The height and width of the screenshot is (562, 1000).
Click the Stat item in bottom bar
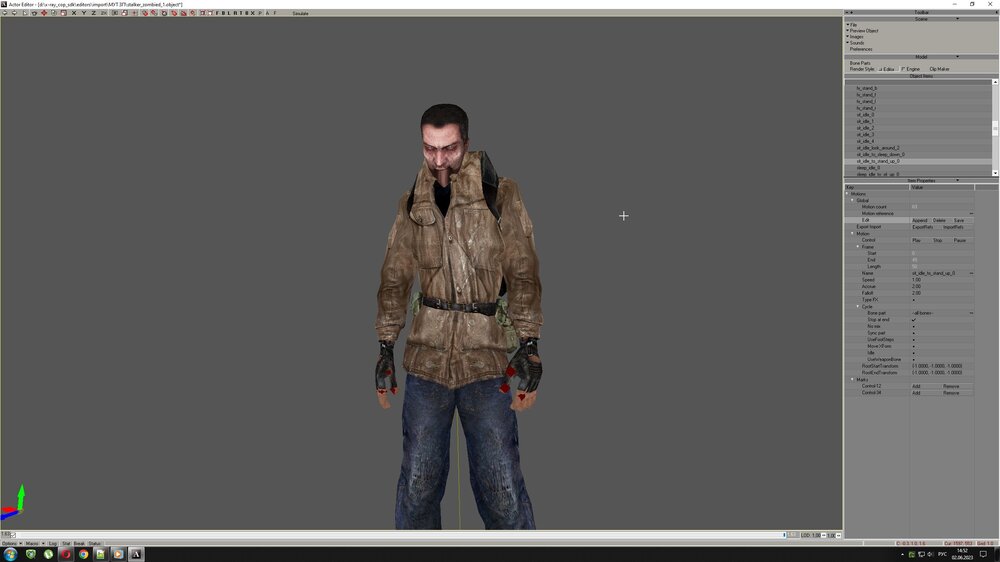(66, 544)
